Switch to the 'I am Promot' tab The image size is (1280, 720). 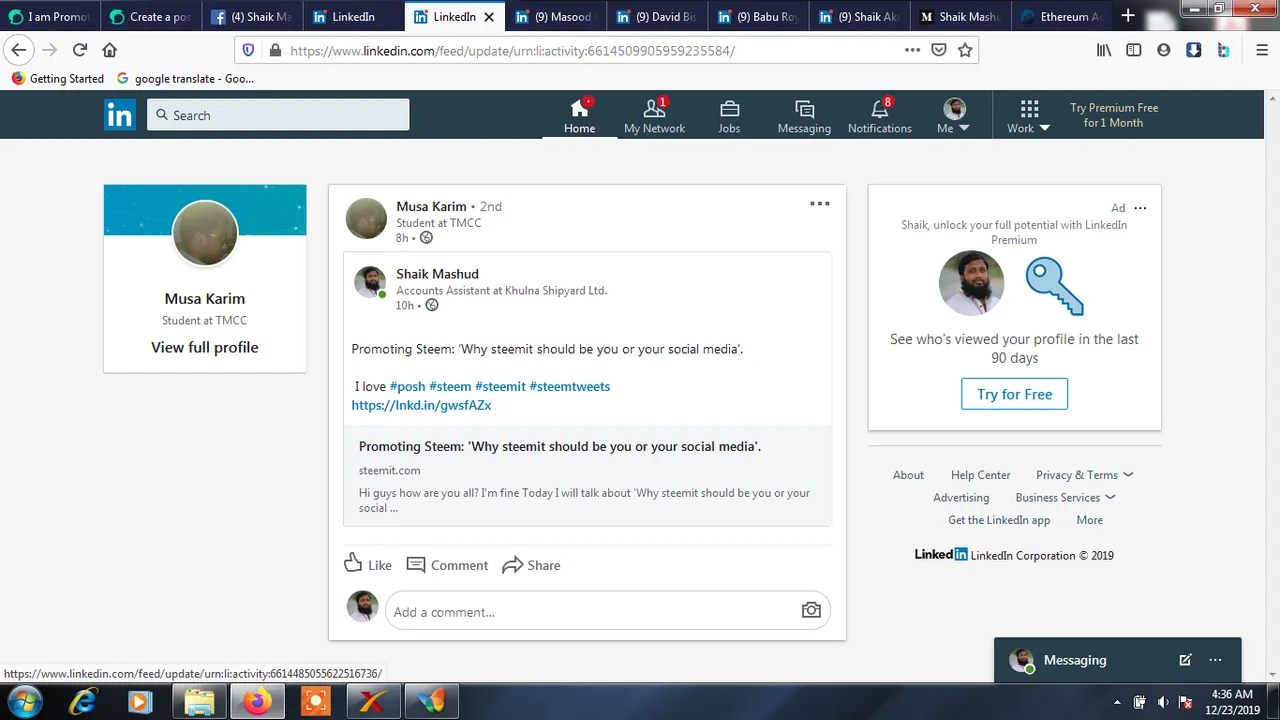pos(50,16)
